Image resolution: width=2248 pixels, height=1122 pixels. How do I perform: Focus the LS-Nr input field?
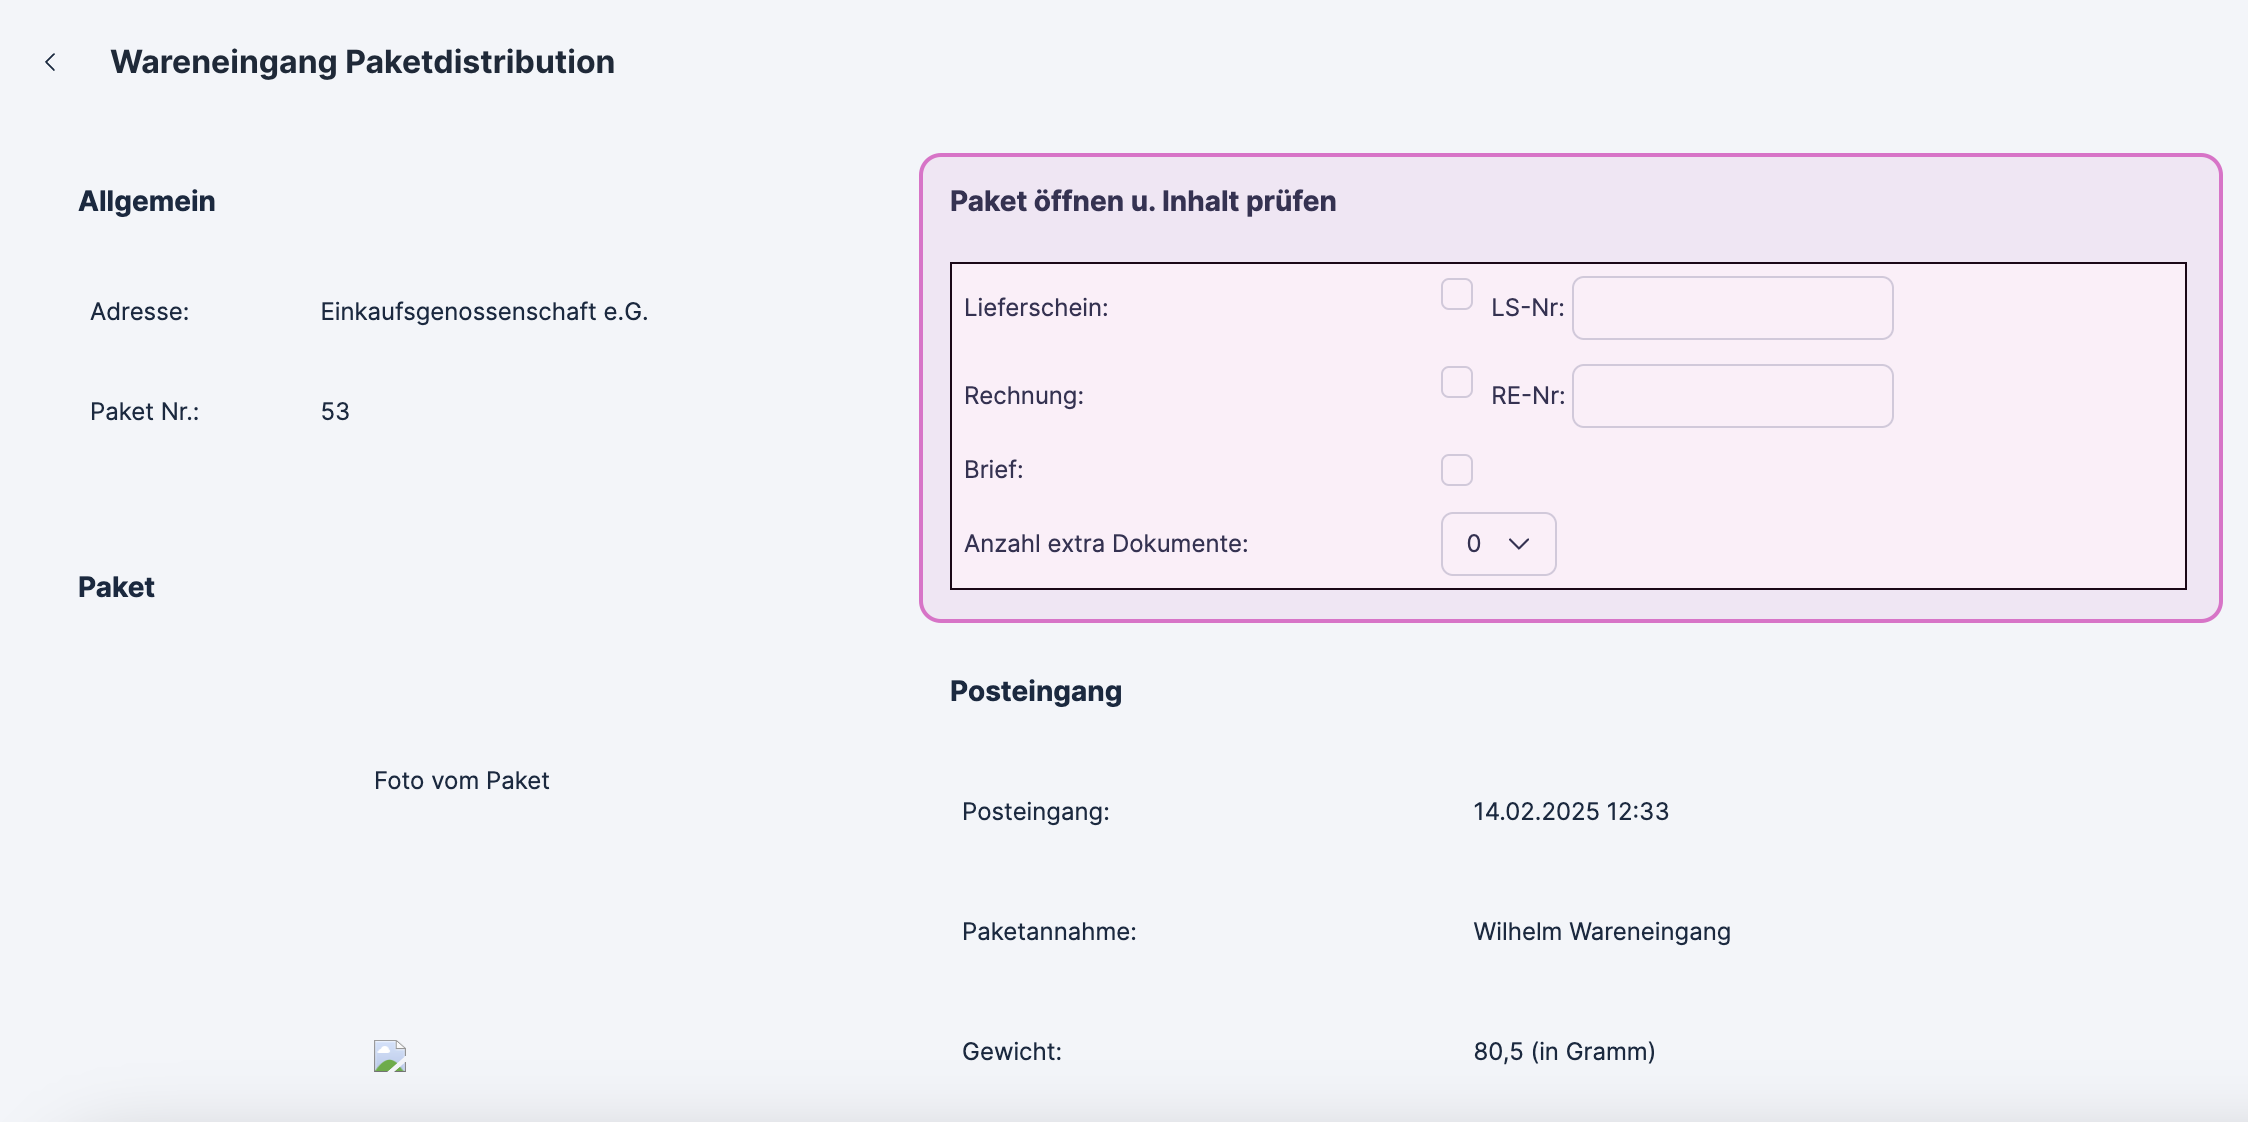(x=1732, y=308)
